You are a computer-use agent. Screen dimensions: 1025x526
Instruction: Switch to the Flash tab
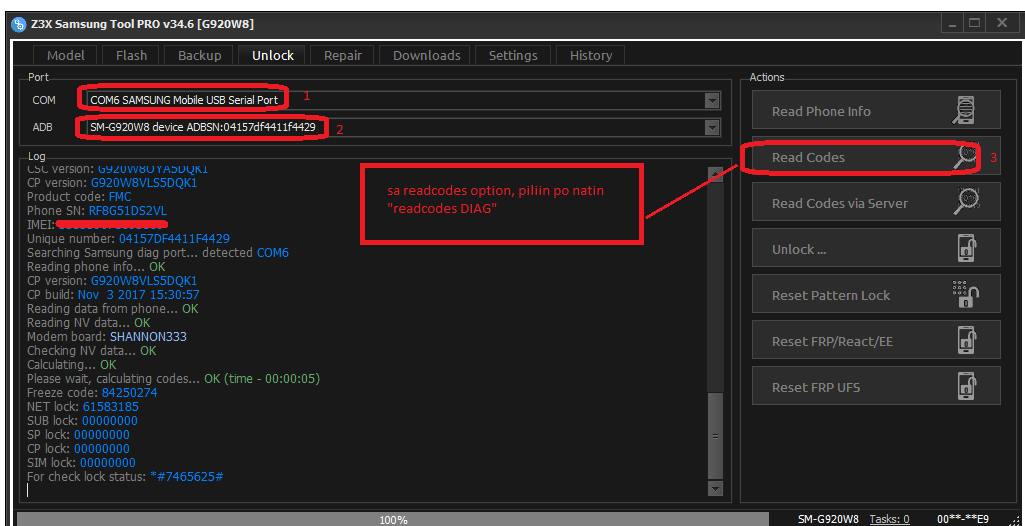tap(131, 56)
